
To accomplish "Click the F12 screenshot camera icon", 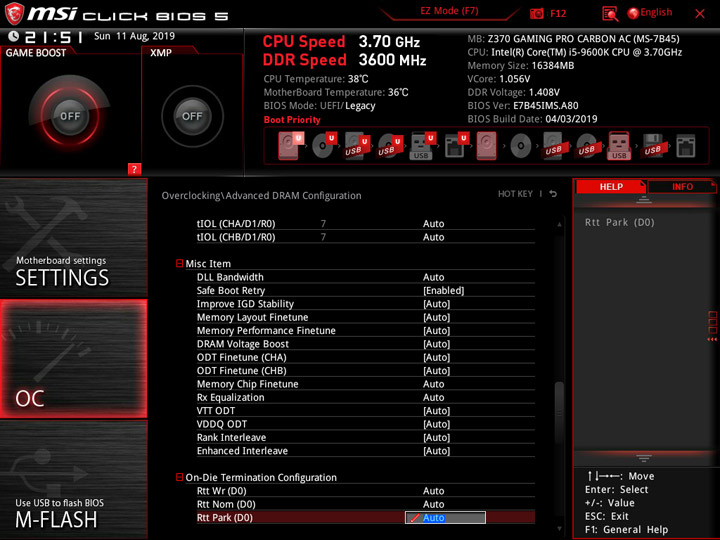I will pyautogui.click(x=536, y=13).
